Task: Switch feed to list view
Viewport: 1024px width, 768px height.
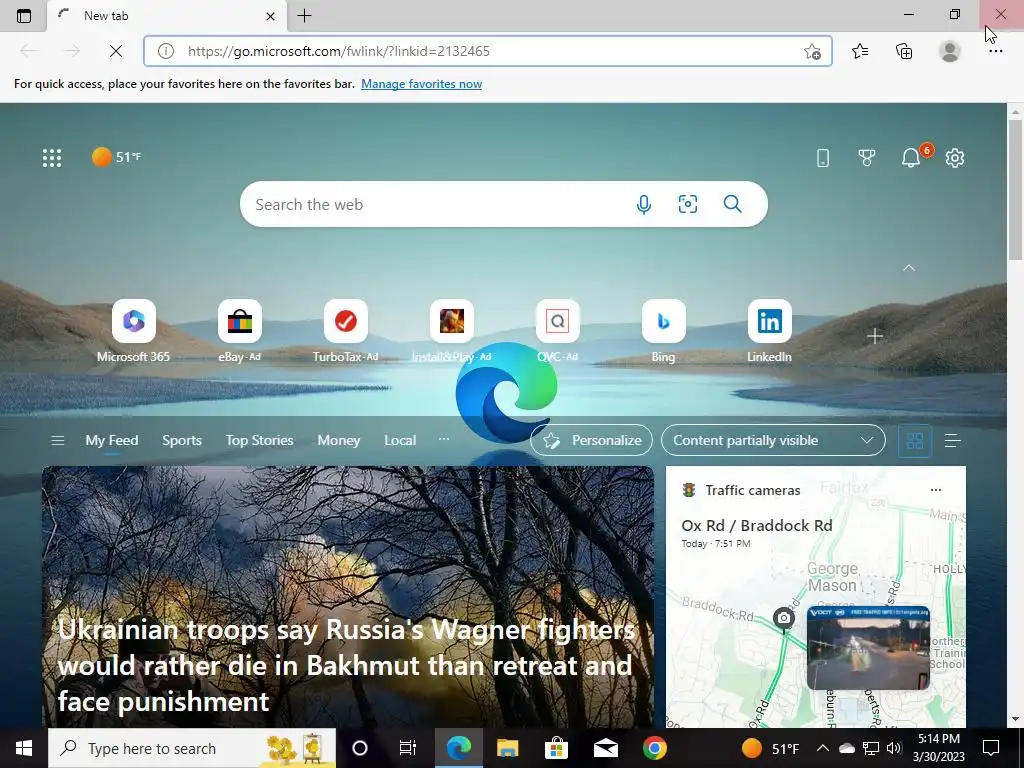Action: click(x=953, y=441)
